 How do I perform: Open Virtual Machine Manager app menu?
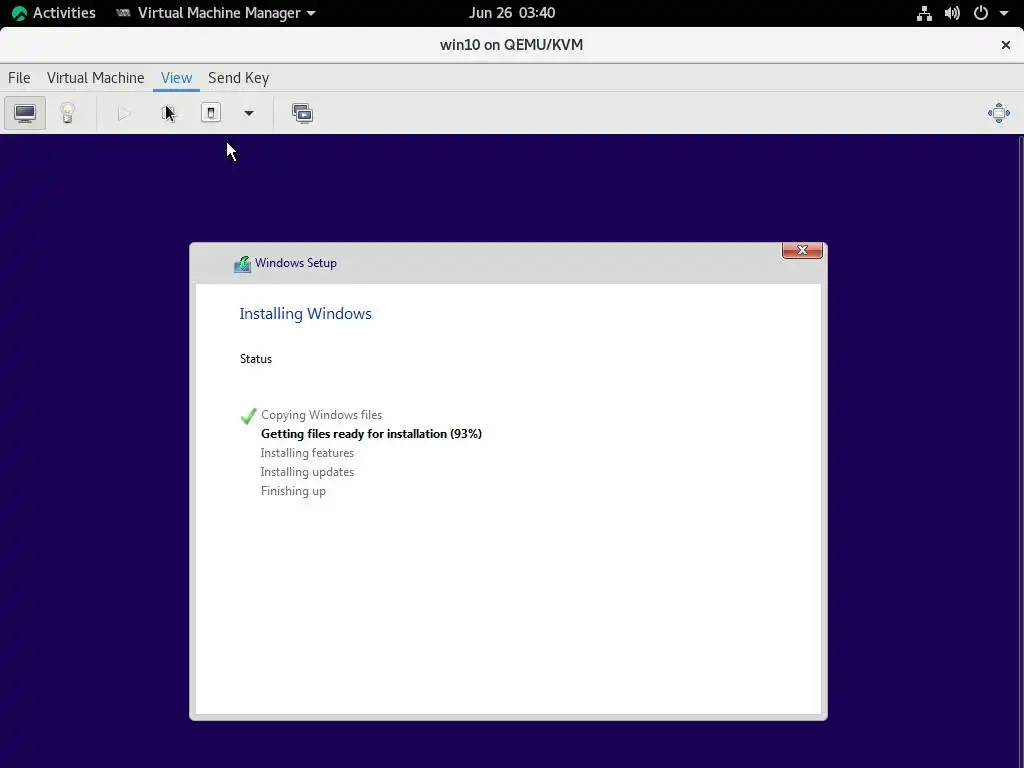click(216, 12)
